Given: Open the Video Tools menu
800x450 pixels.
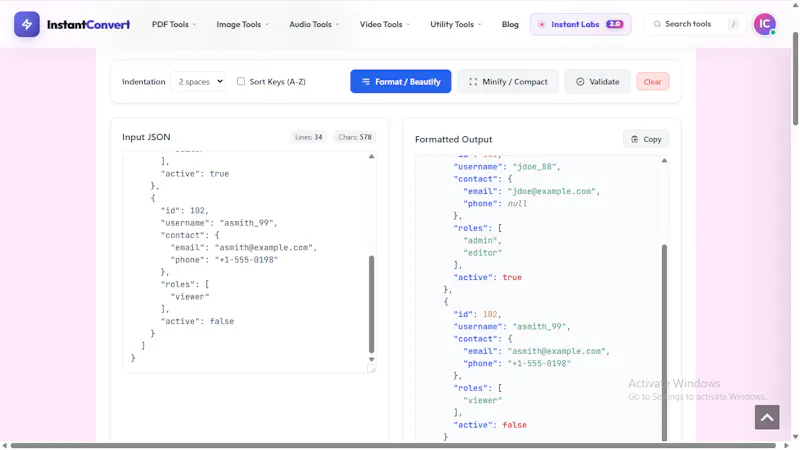Looking at the screenshot, I should point(384,24).
